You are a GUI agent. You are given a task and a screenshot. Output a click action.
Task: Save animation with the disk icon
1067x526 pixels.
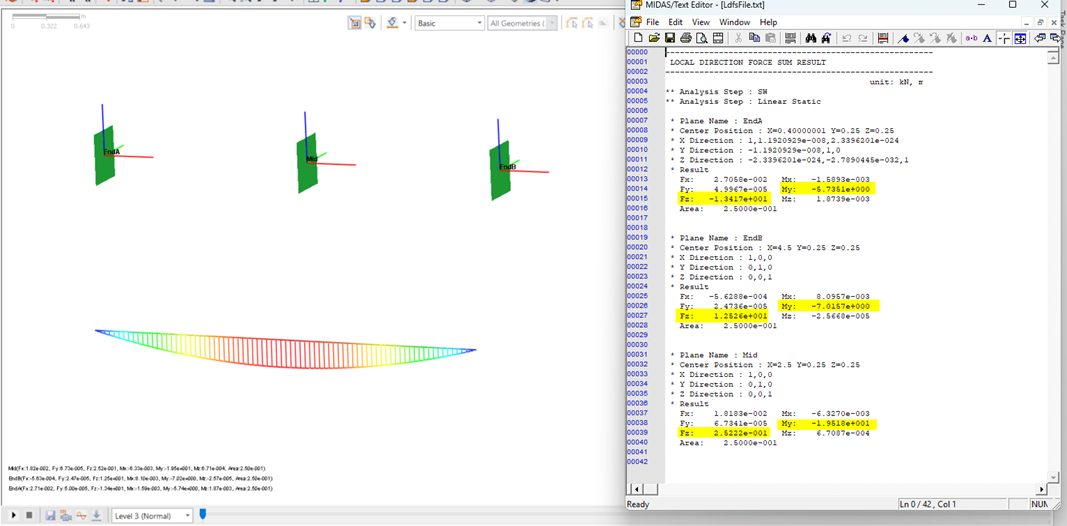(50, 516)
